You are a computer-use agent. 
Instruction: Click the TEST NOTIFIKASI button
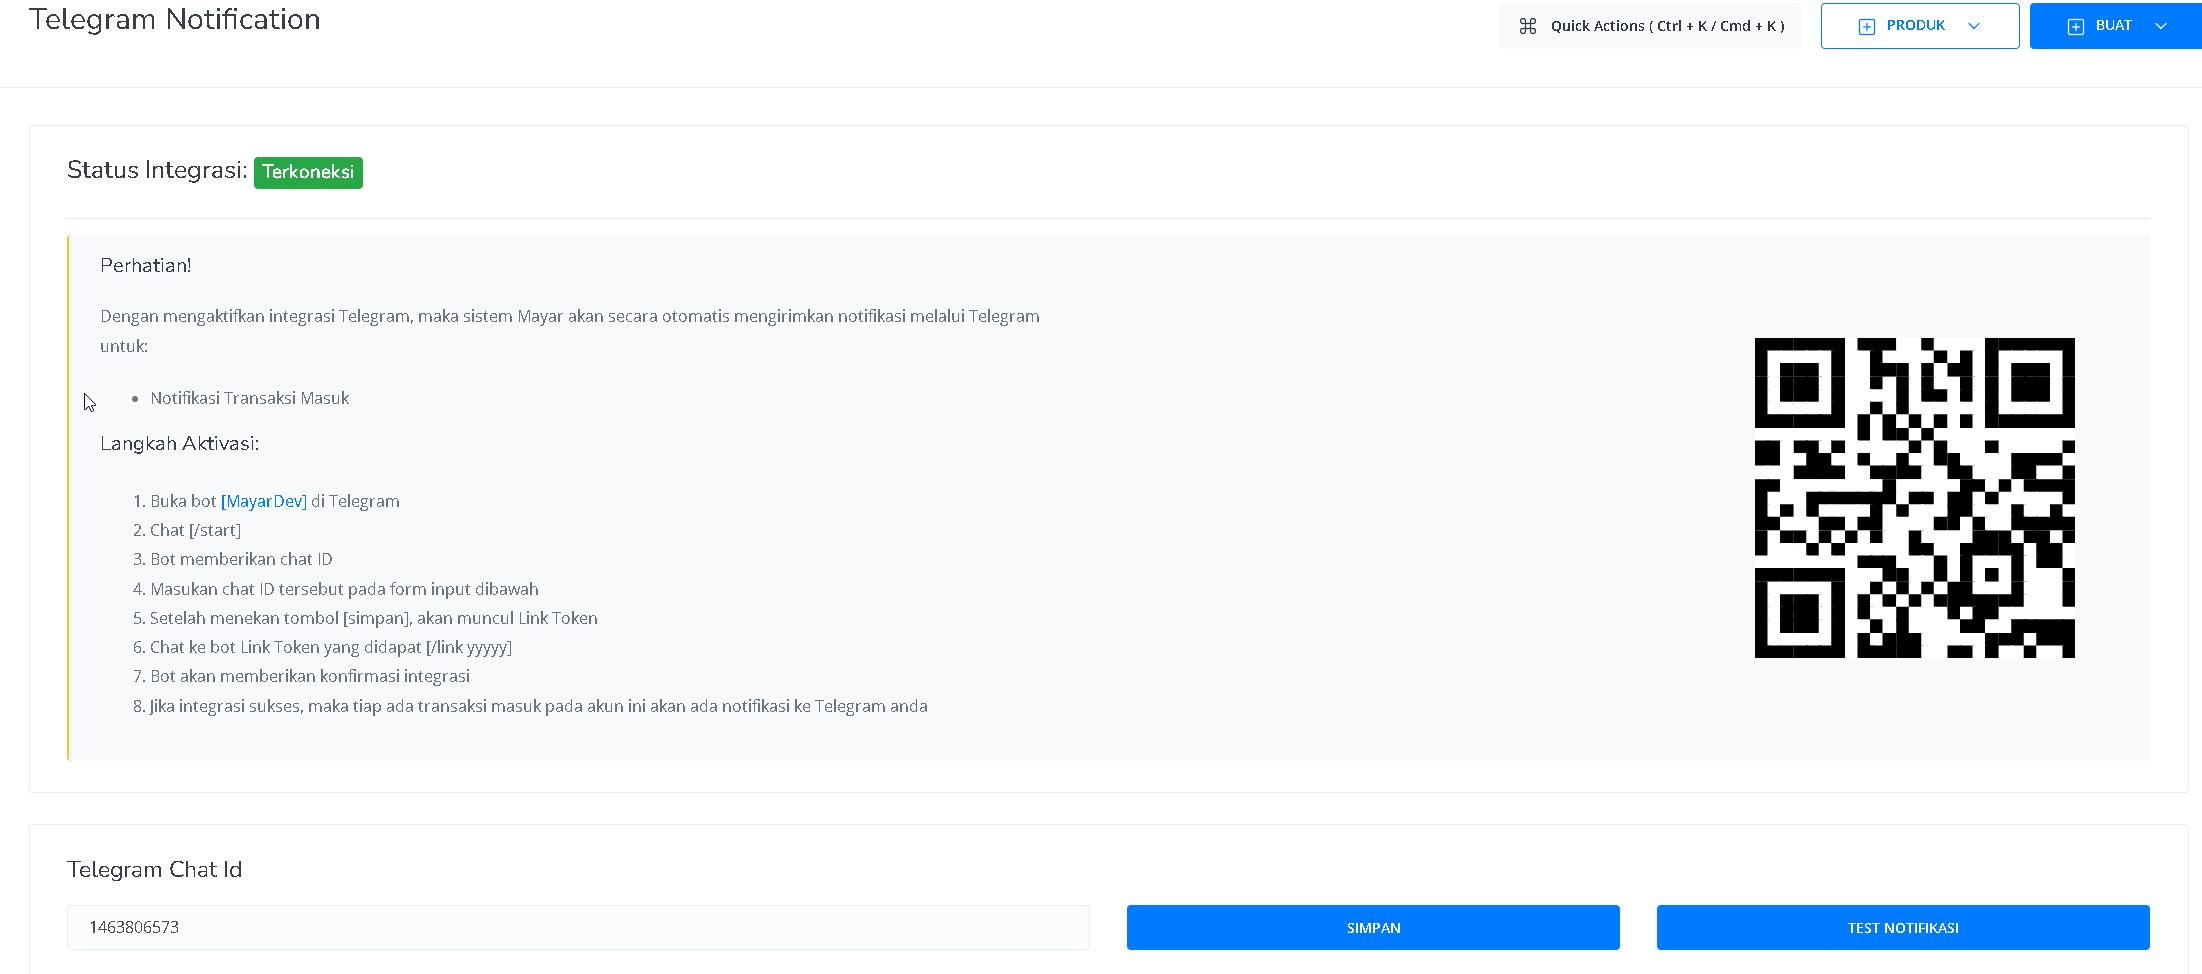(x=1903, y=927)
